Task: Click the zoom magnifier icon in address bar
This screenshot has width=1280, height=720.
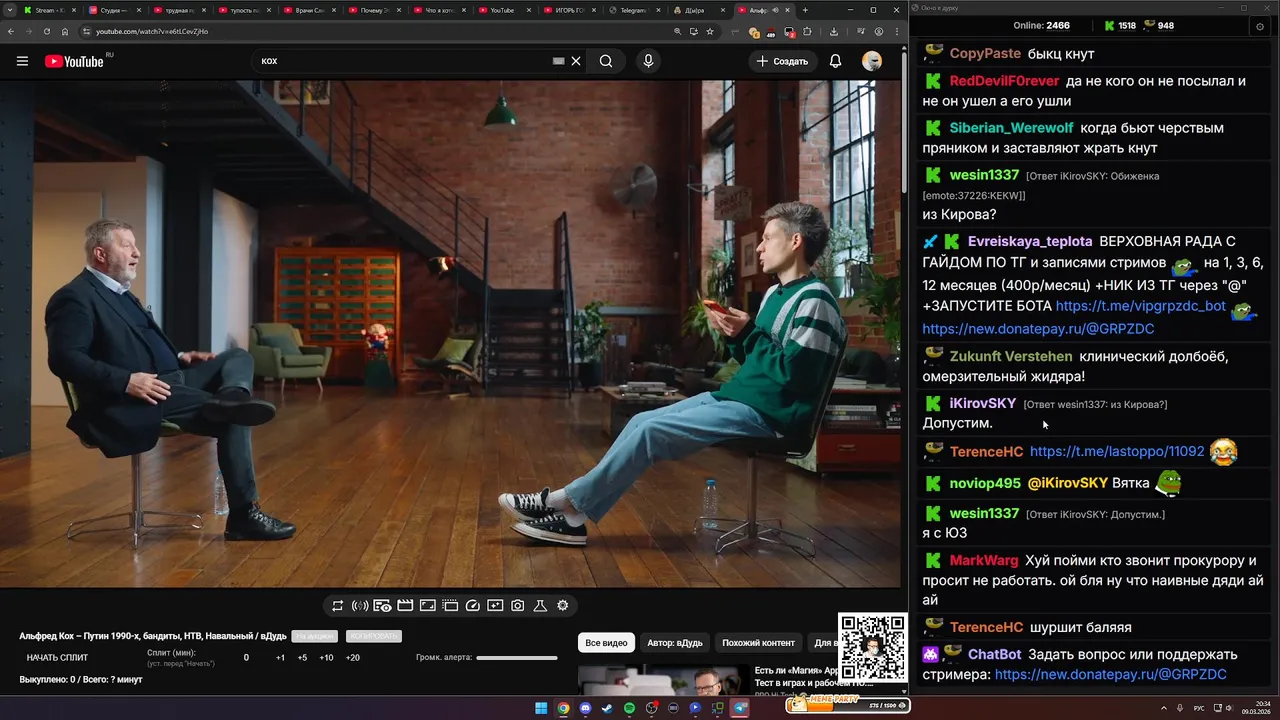Action: pyautogui.click(x=678, y=31)
